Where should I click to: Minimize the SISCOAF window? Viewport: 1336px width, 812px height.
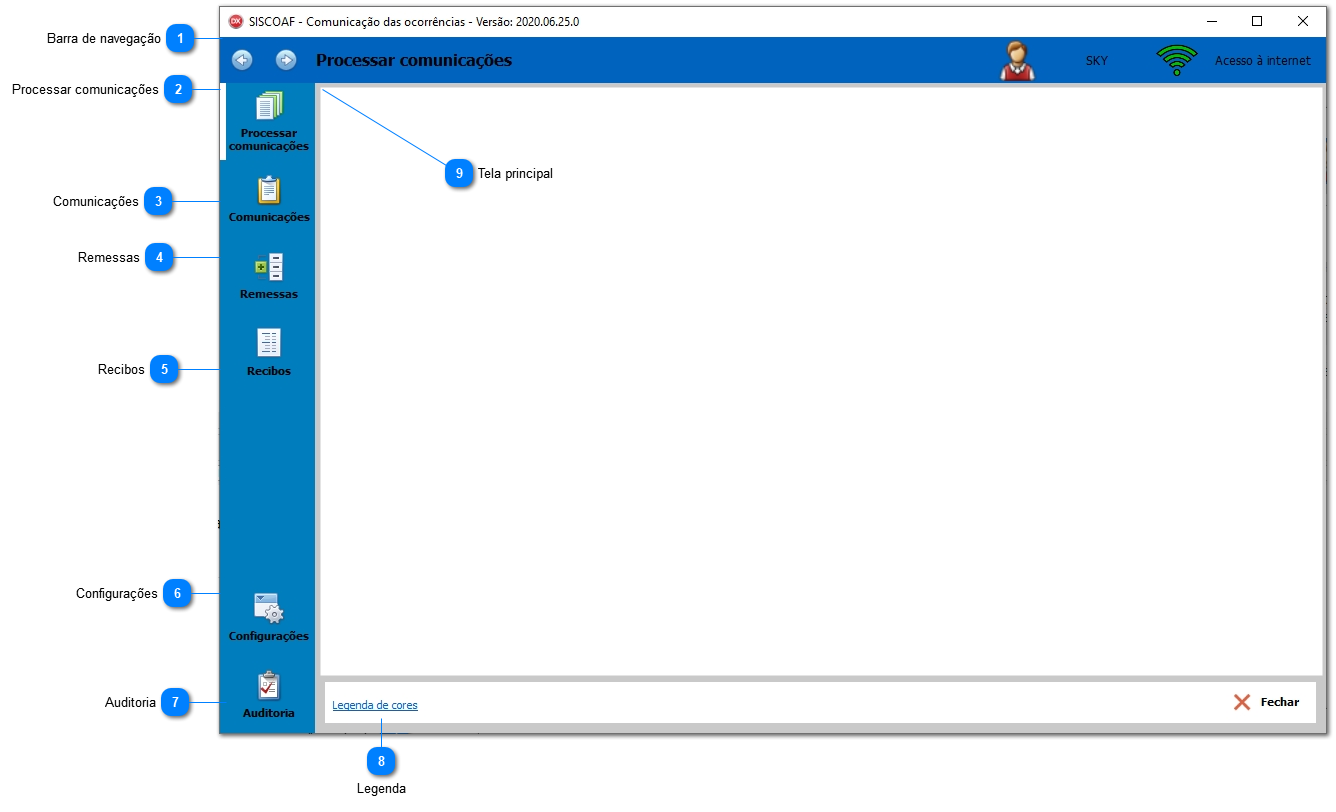[1211, 21]
